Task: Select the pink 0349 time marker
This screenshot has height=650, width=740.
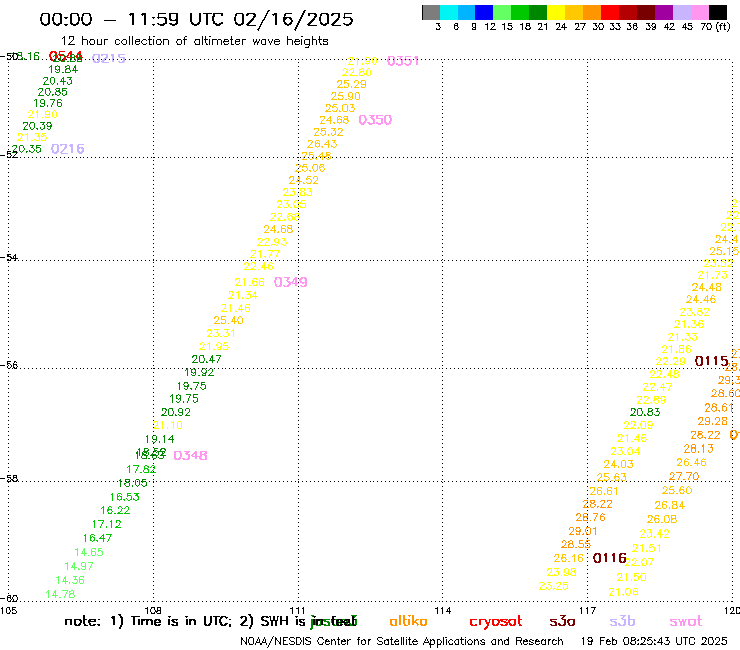Action: point(291,282)
